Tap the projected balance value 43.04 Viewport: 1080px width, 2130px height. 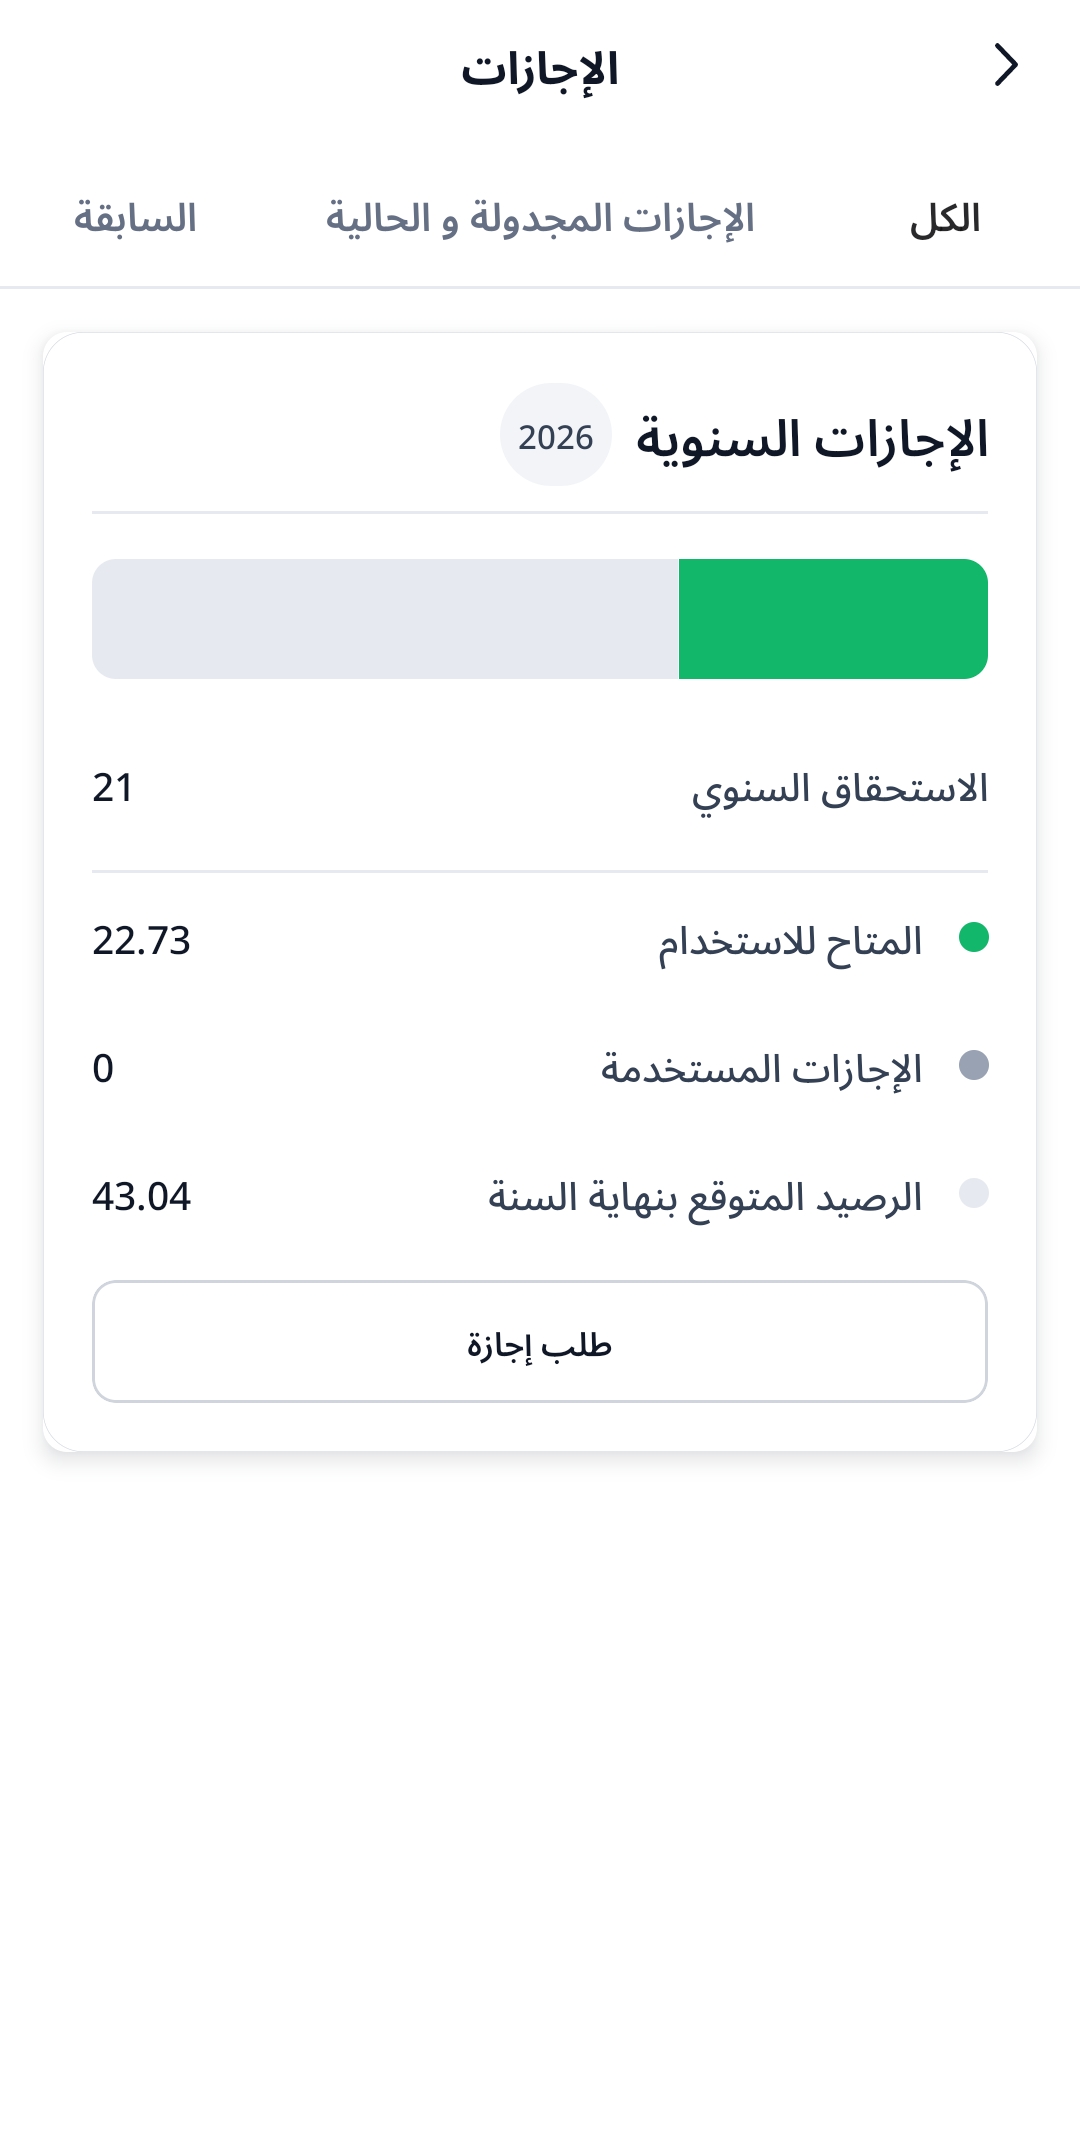(141, 1197)
